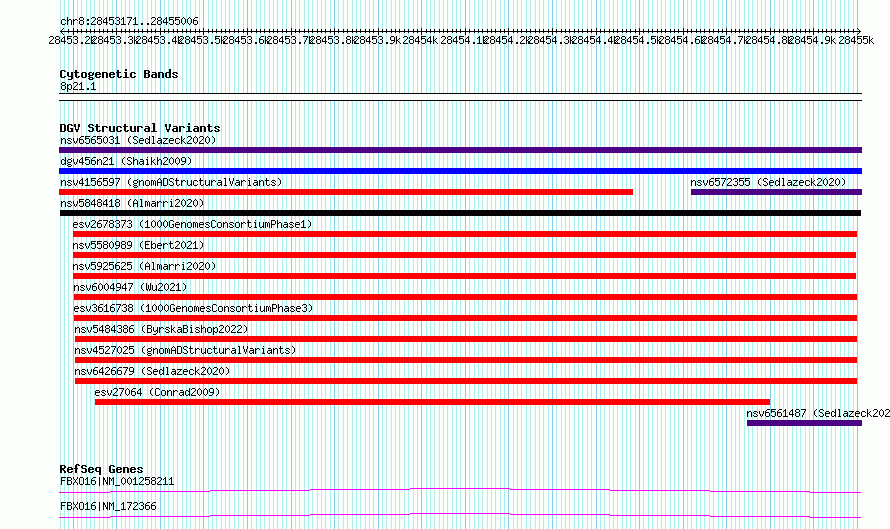Click the red bar under nsv6426679
Screen dimensions: 890x529
coord(466,381)
